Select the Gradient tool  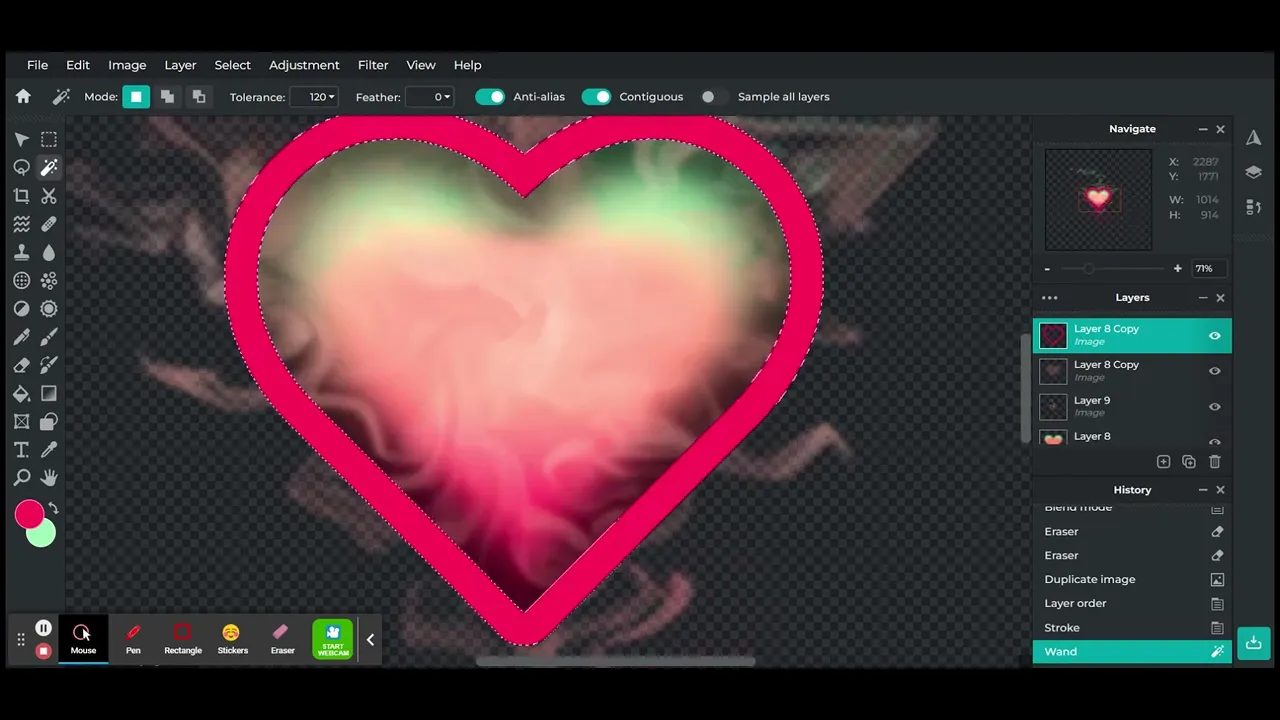point(49,394)
